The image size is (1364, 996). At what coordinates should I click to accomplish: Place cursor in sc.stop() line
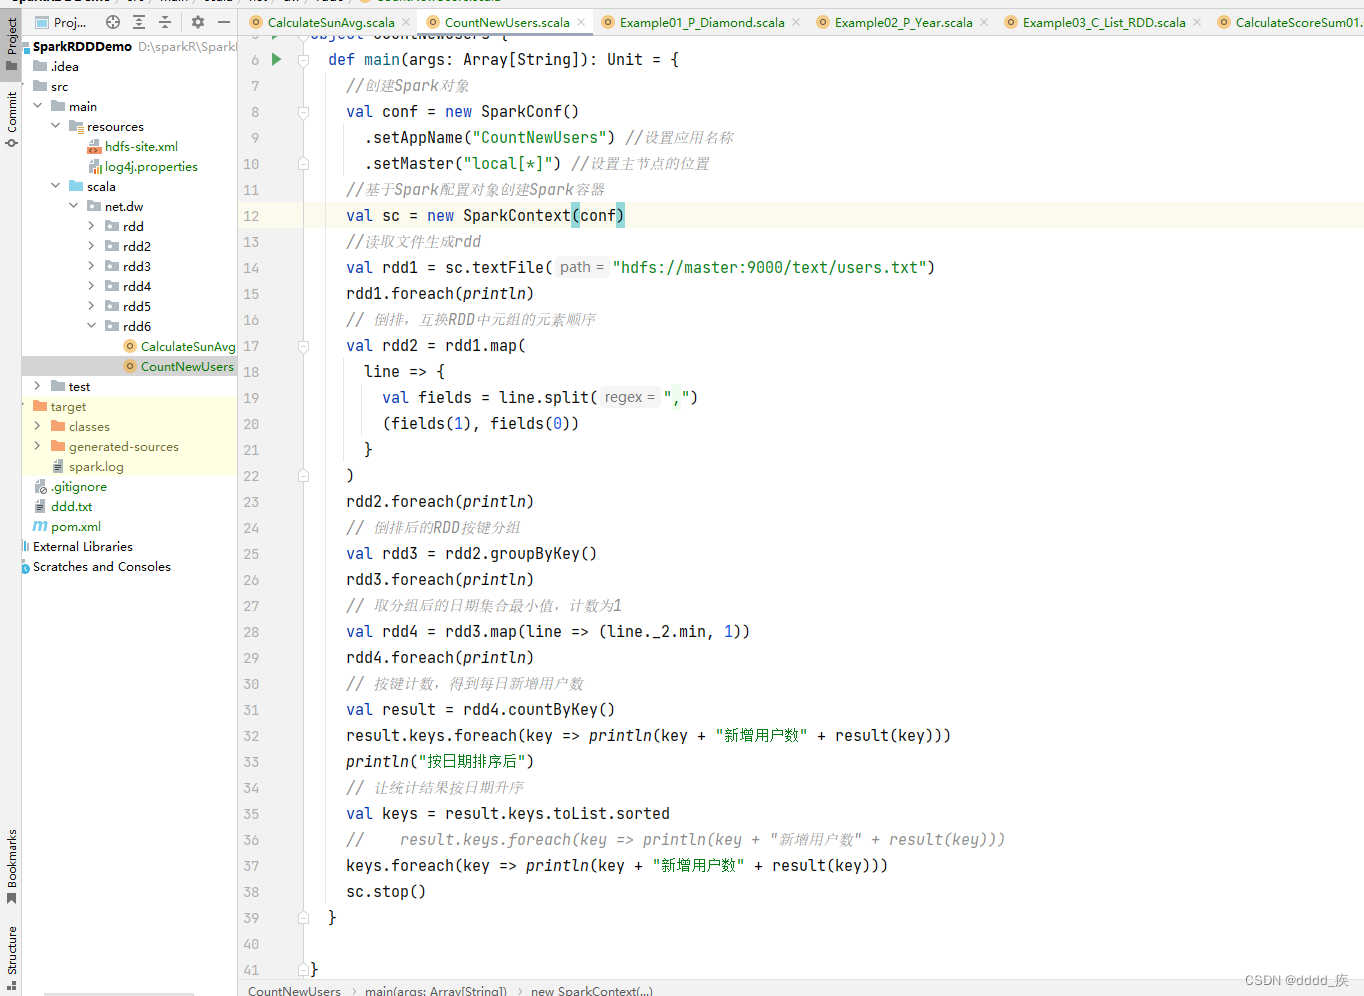386,892
